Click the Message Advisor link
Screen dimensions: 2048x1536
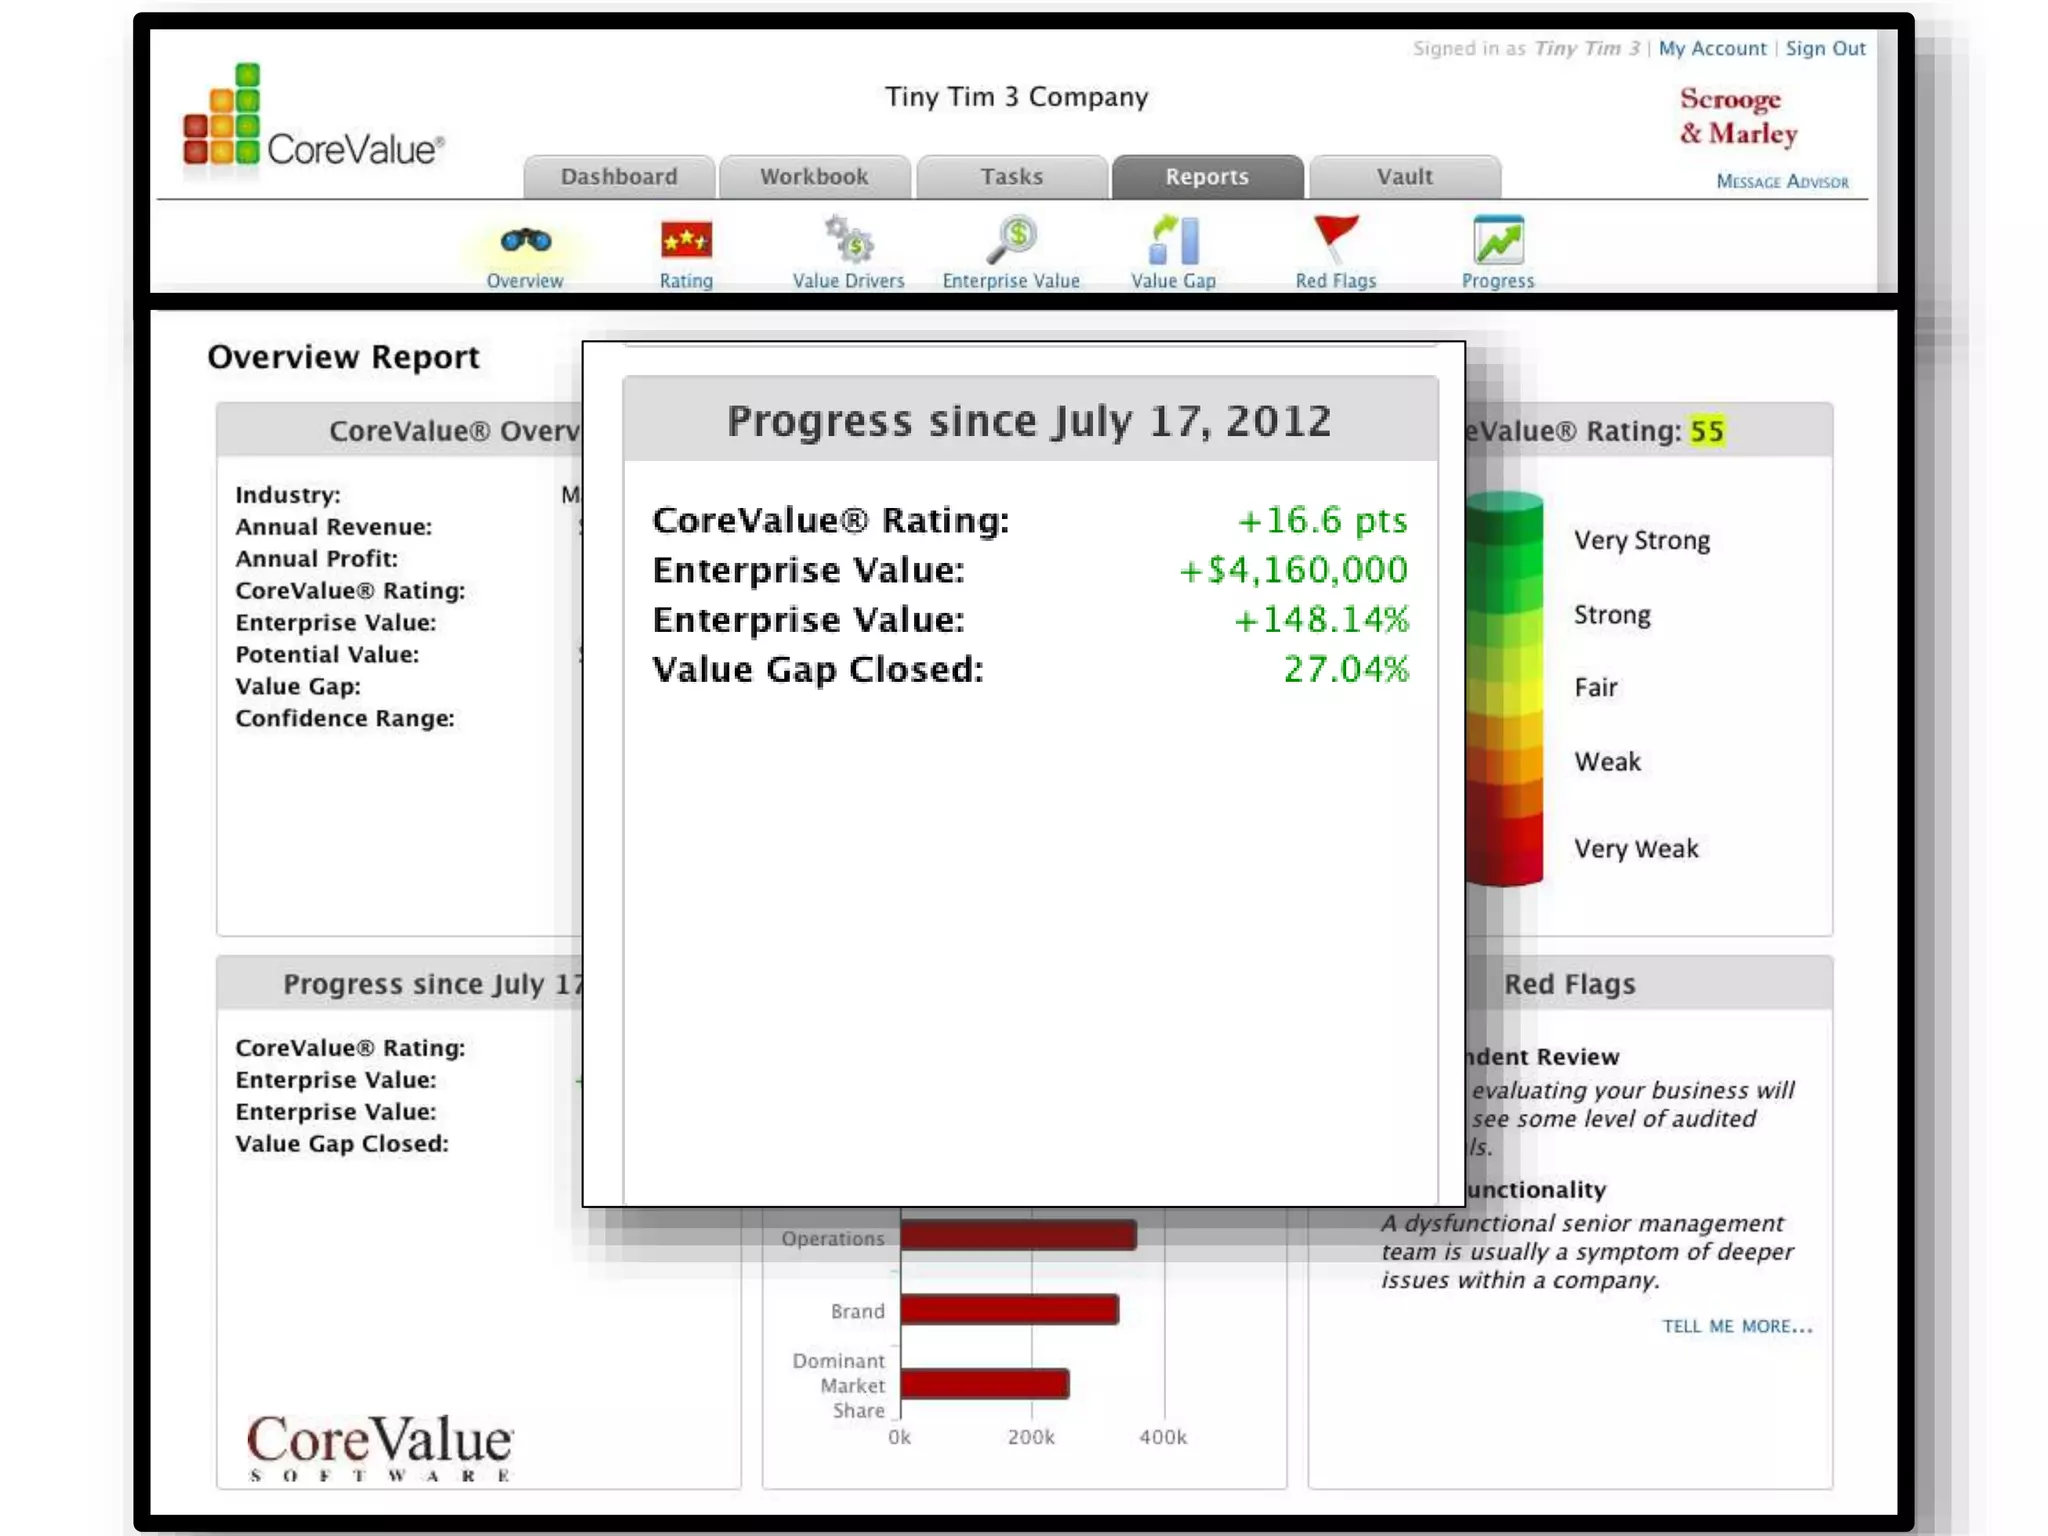(1782, 182)
